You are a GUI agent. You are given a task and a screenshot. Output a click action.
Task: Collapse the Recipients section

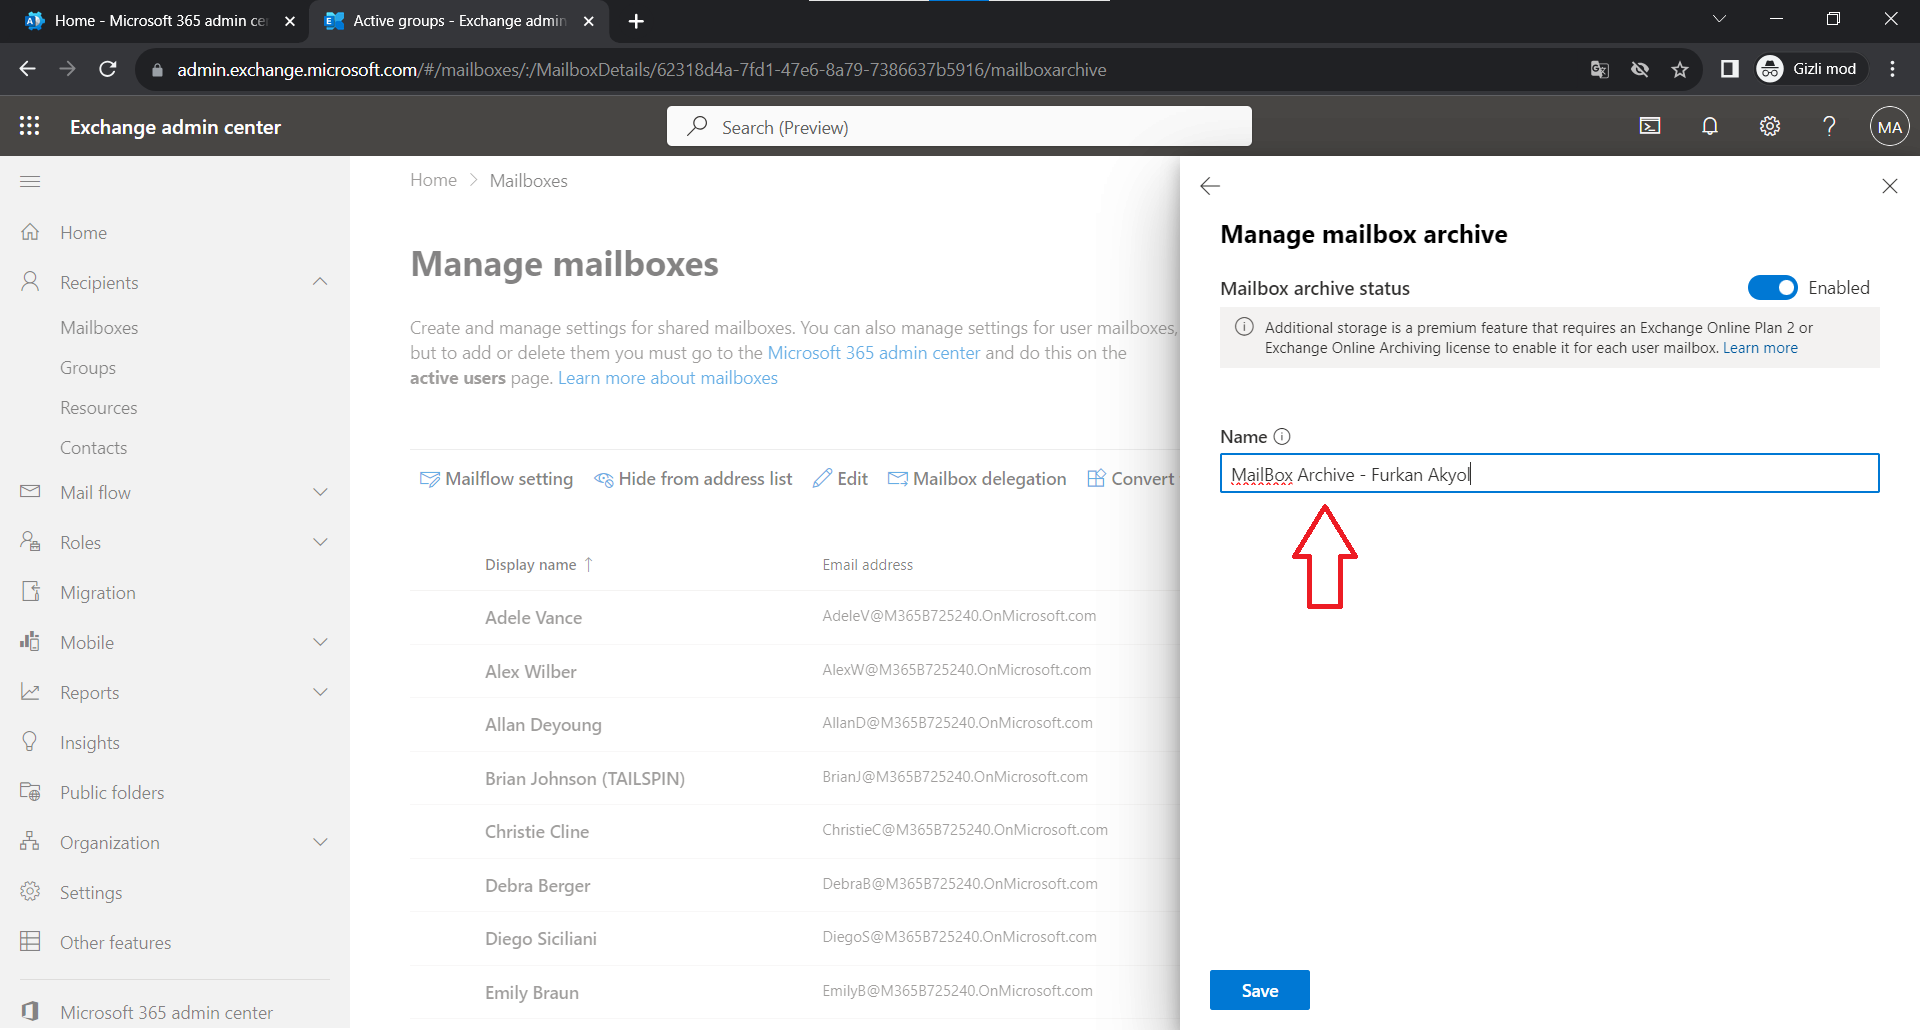click(x=320, y=282)
